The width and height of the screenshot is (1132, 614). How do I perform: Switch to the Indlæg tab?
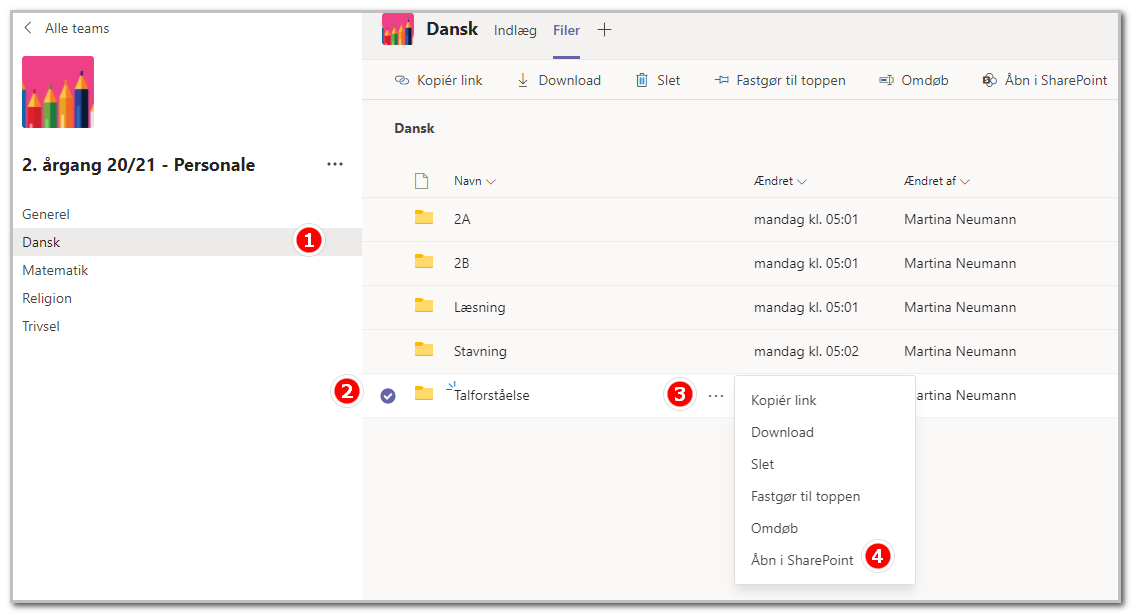point(515,30)
